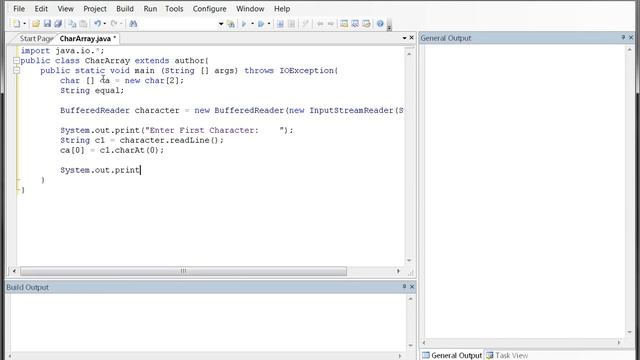Click the Find in Files icon
This screenshot has width=640, height=360.
coord(231,24)
